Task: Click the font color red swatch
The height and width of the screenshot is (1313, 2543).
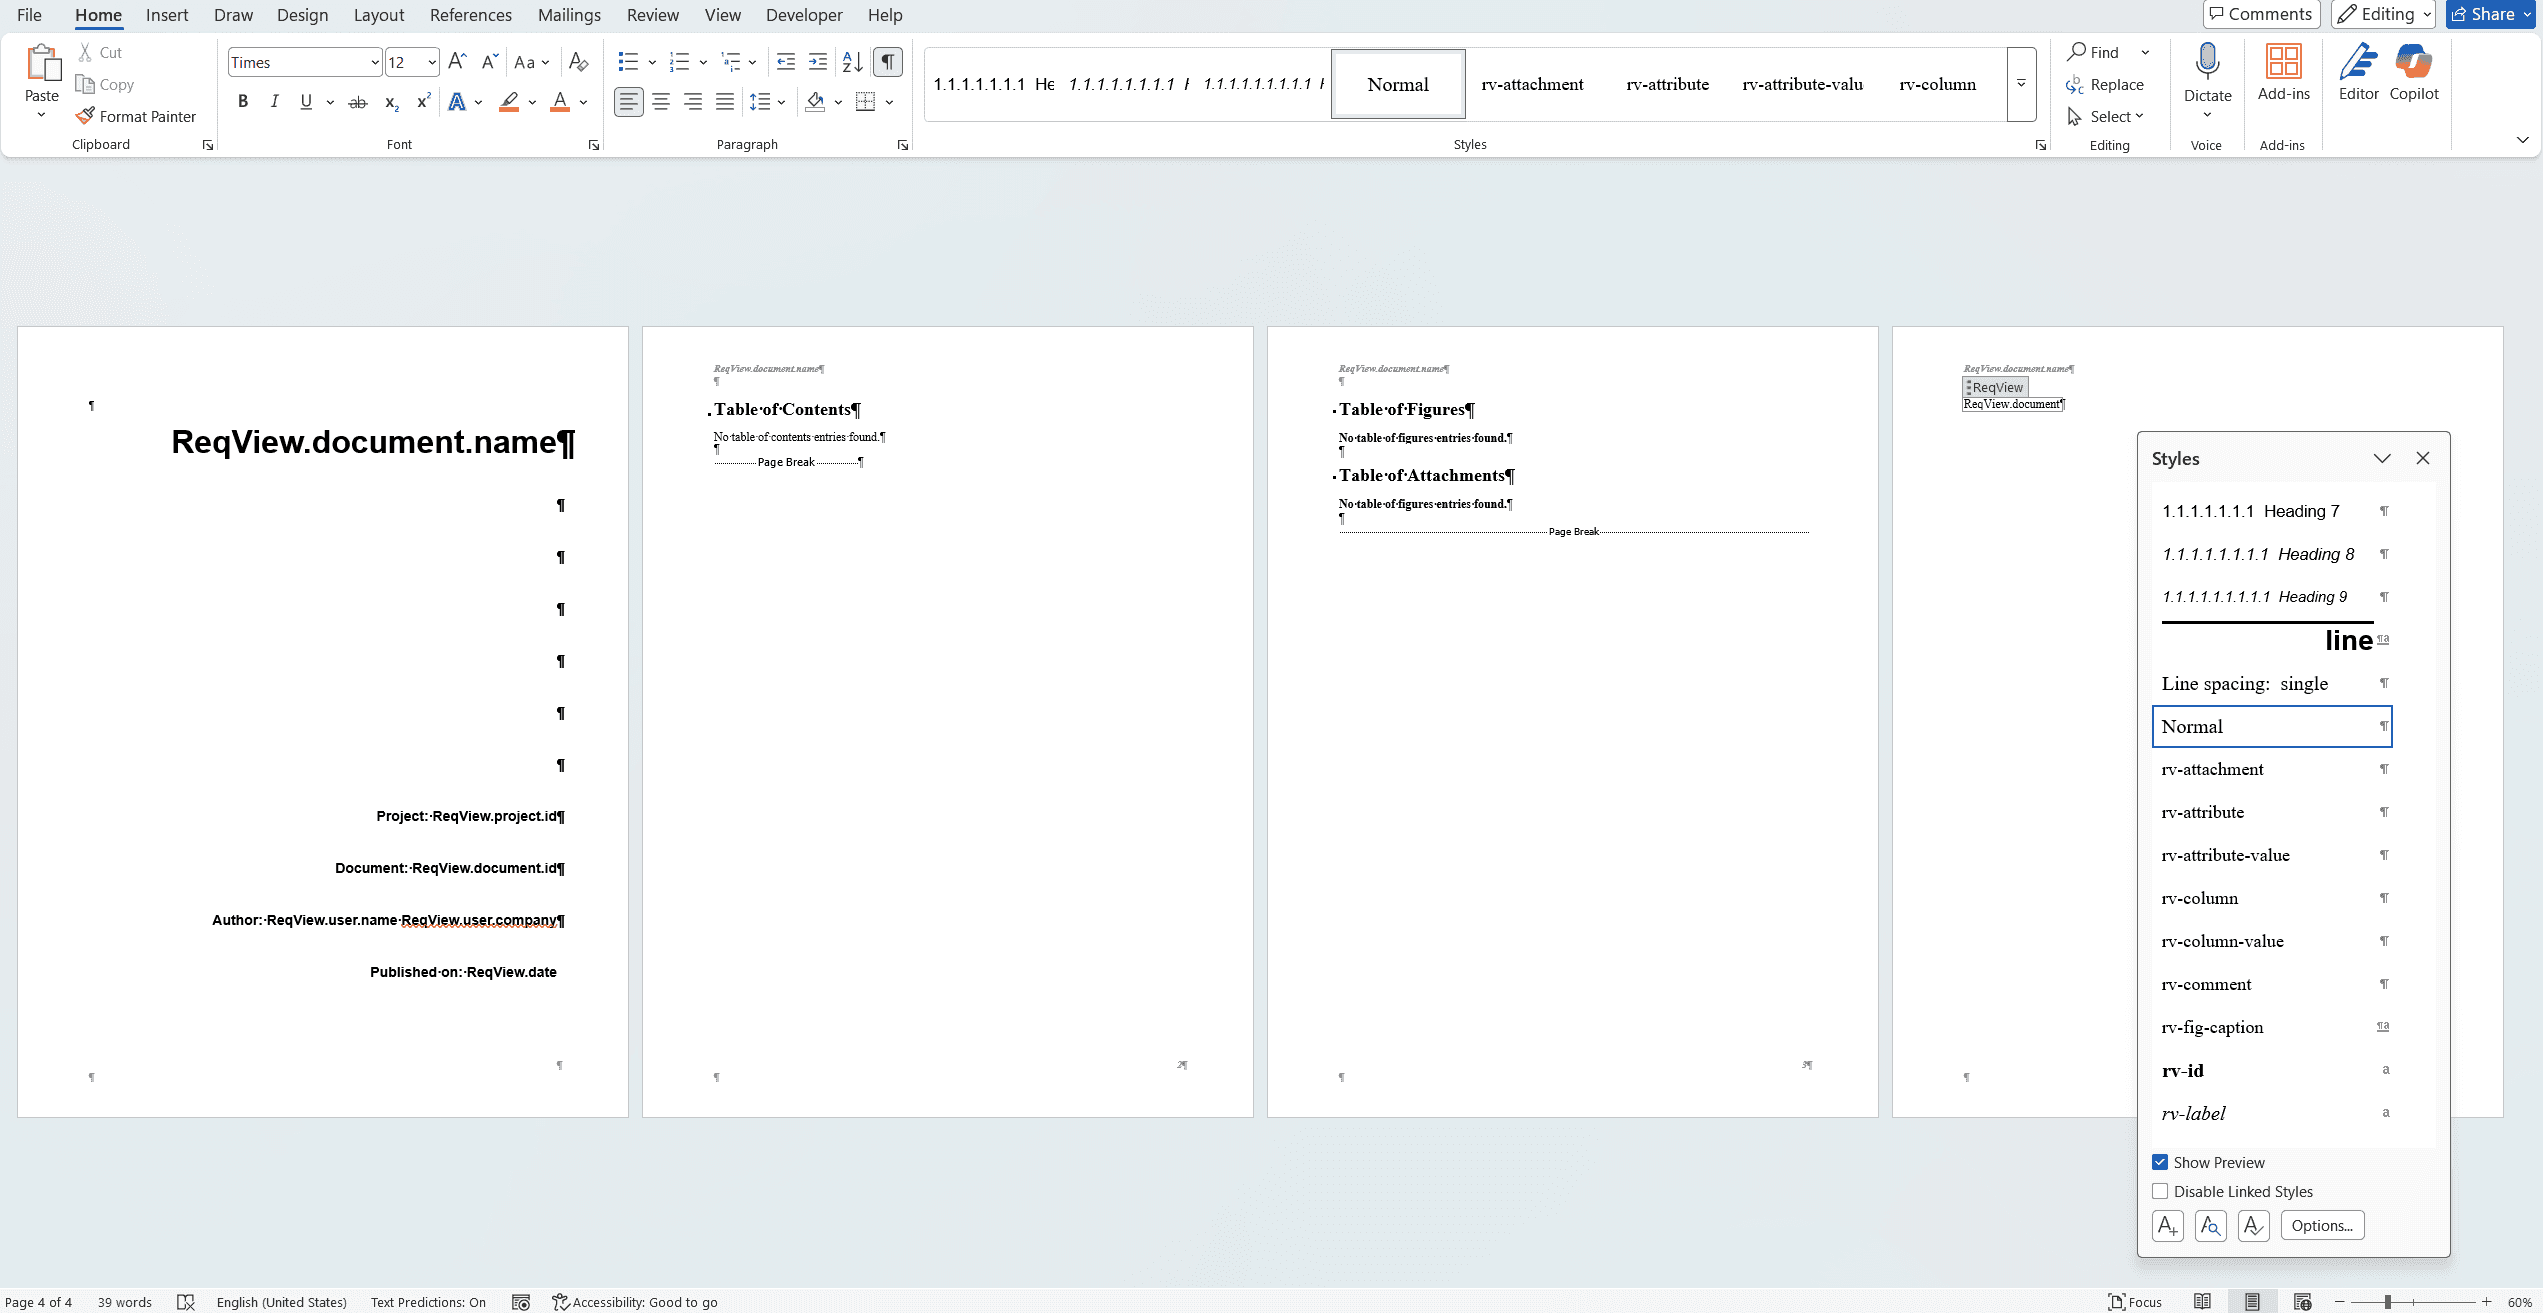Action: click(560, 102)
